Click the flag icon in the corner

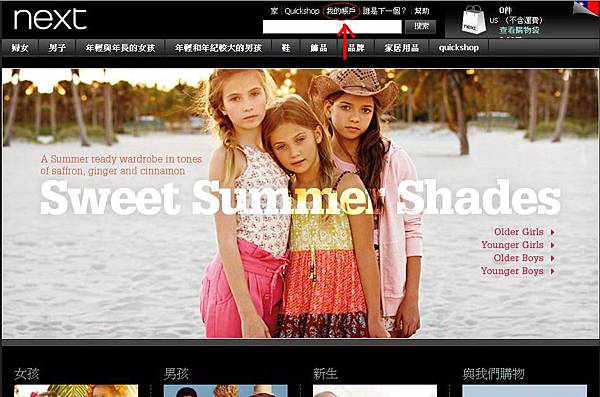pyautogui.click(x=586, y=8)
